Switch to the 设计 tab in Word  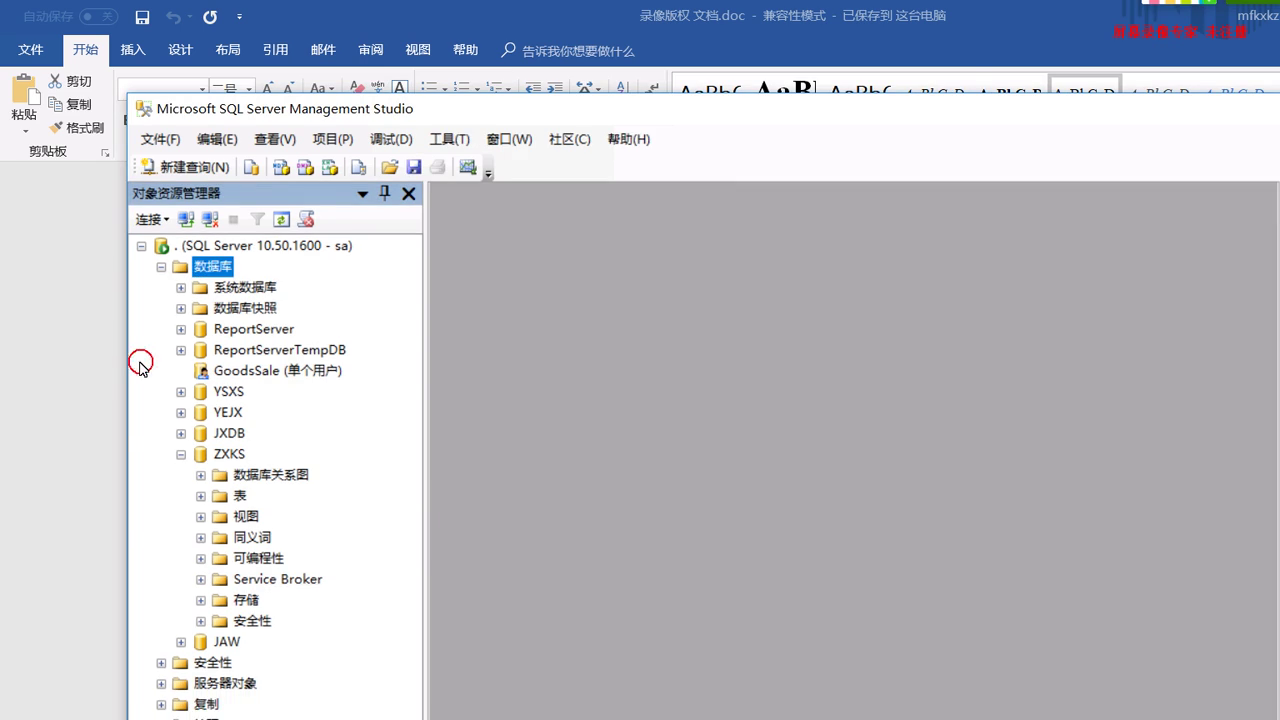[180, 50]
